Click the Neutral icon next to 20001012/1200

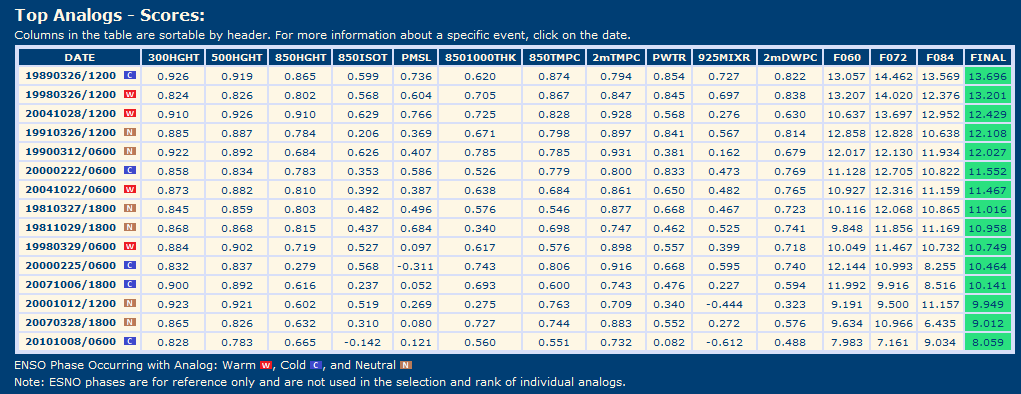pos(129,303)
